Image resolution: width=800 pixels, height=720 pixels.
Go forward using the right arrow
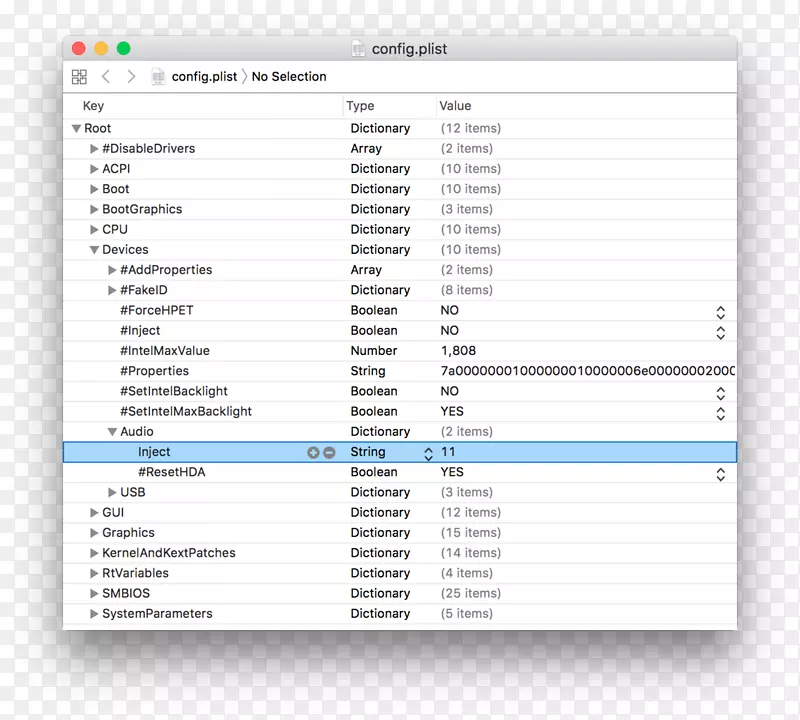coord(131,77)
